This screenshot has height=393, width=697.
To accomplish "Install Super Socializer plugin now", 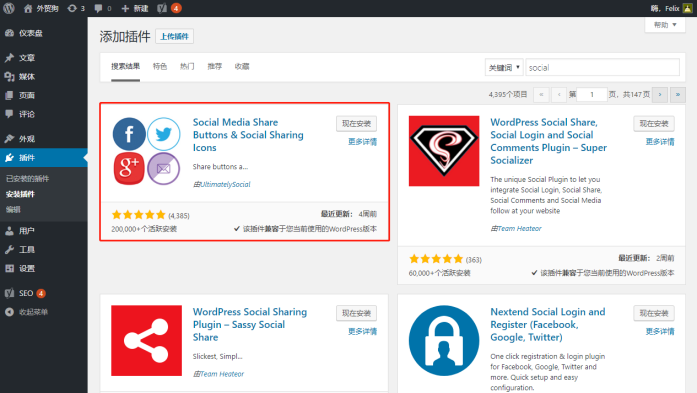I will click(x=654, y=124).
